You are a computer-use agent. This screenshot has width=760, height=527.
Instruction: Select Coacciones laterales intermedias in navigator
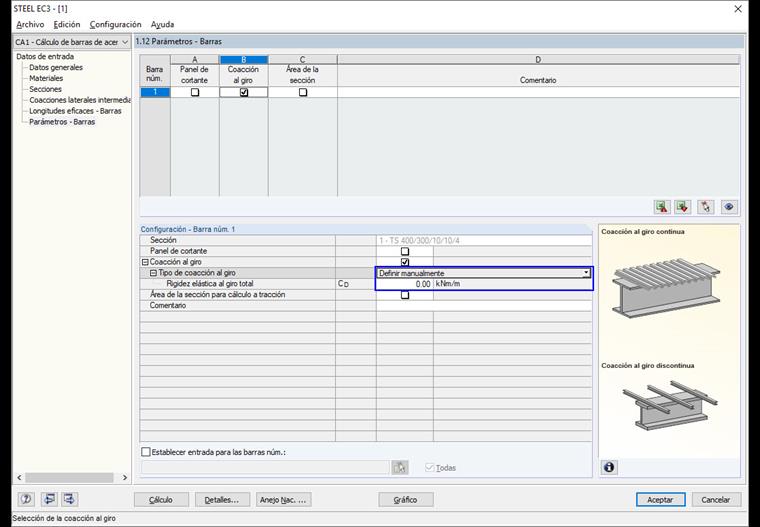[80, 100]
